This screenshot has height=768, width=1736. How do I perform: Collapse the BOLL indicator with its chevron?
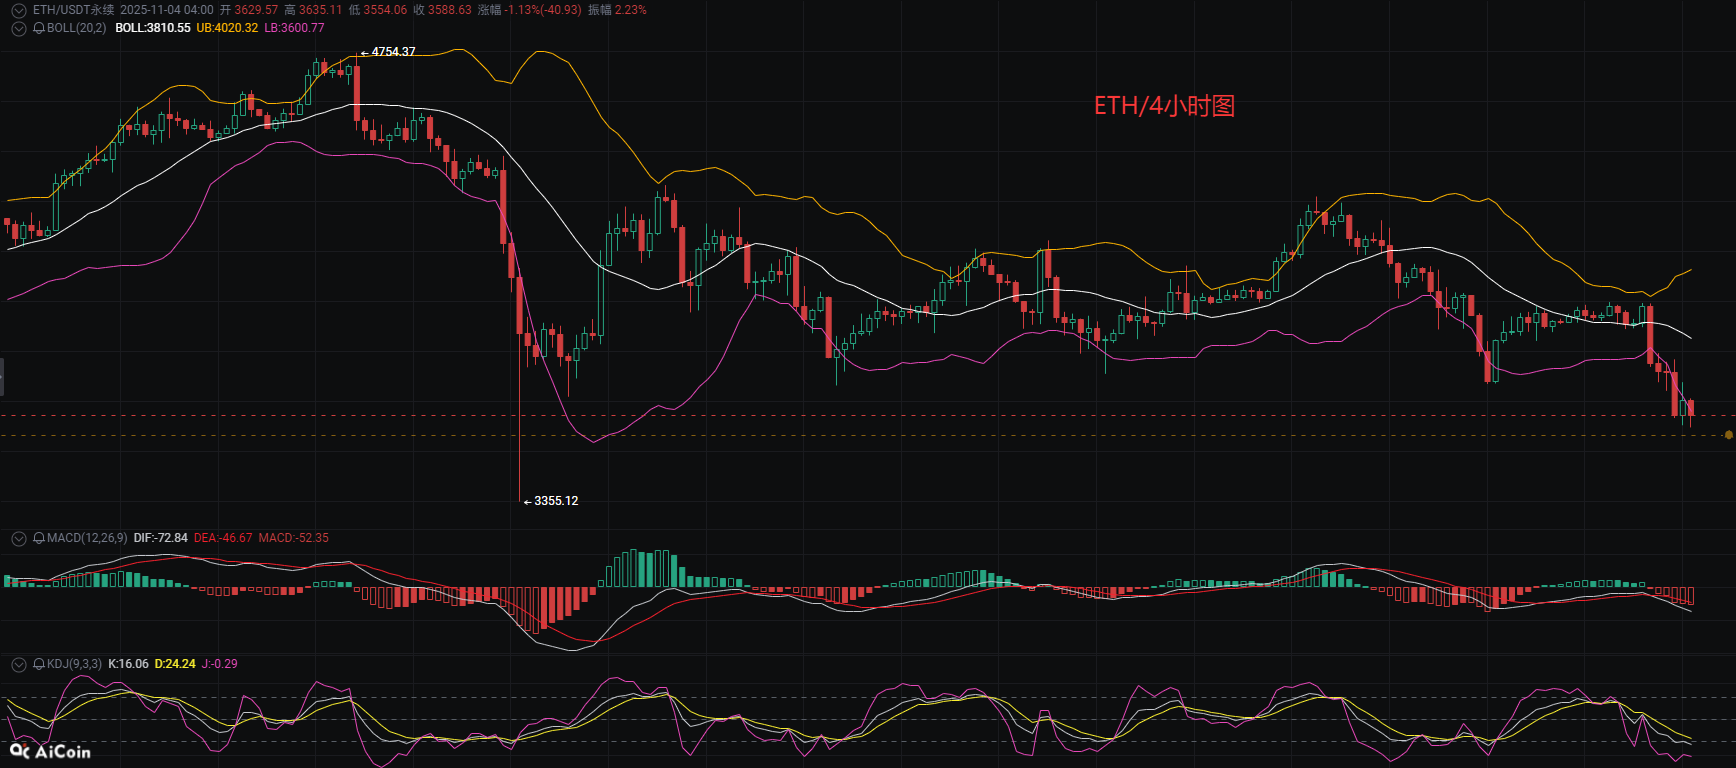18,28
